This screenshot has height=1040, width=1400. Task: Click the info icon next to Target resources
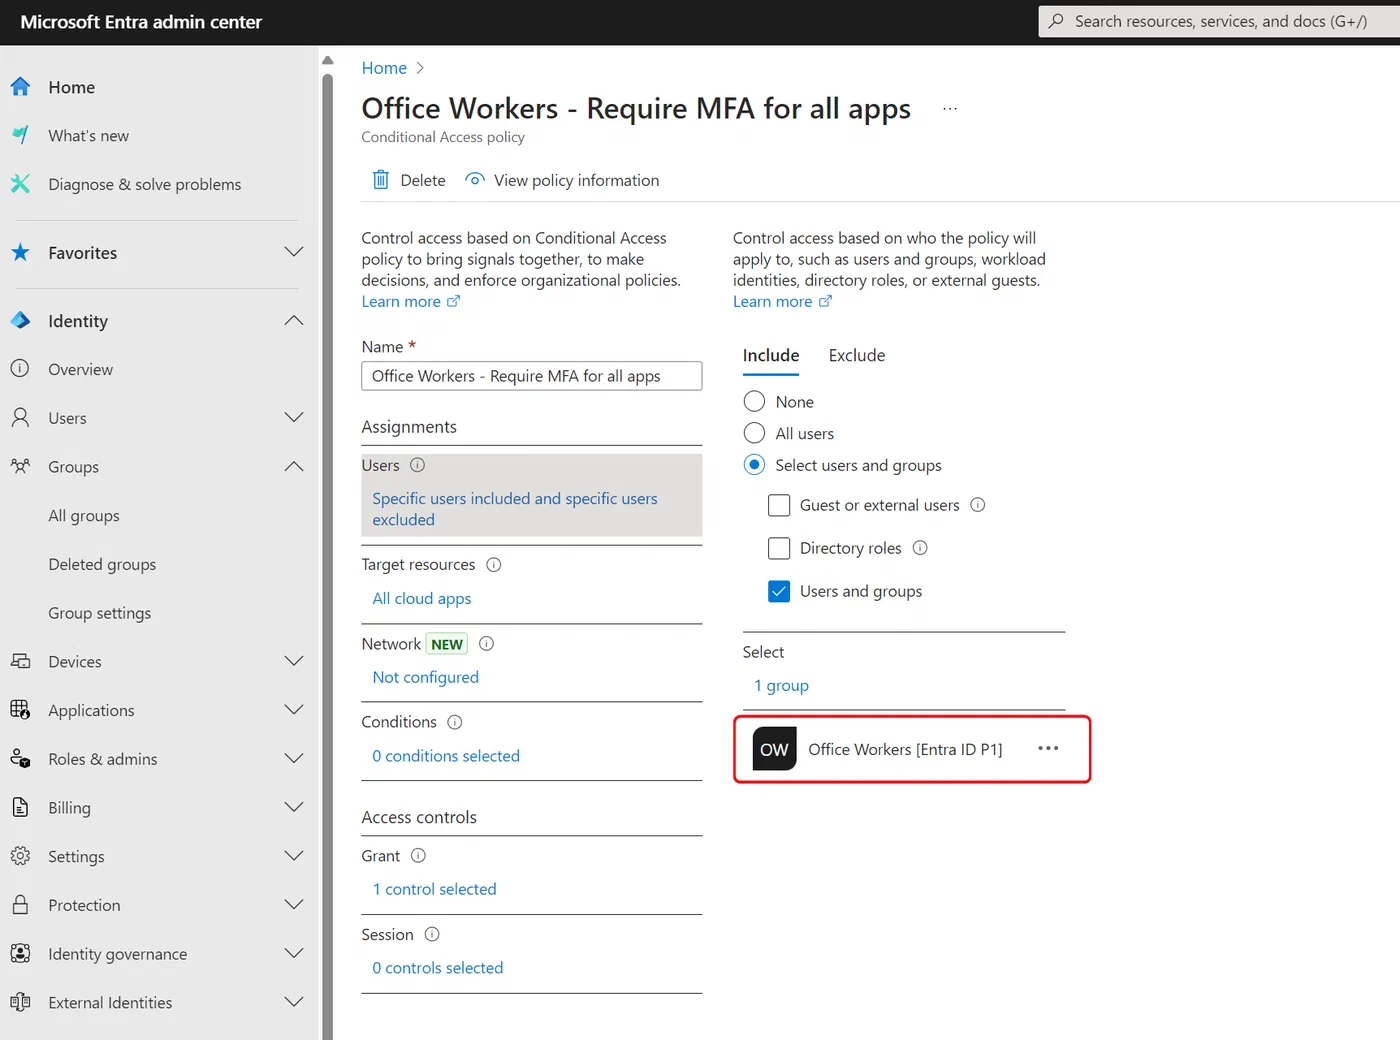[x=494, y=565]
